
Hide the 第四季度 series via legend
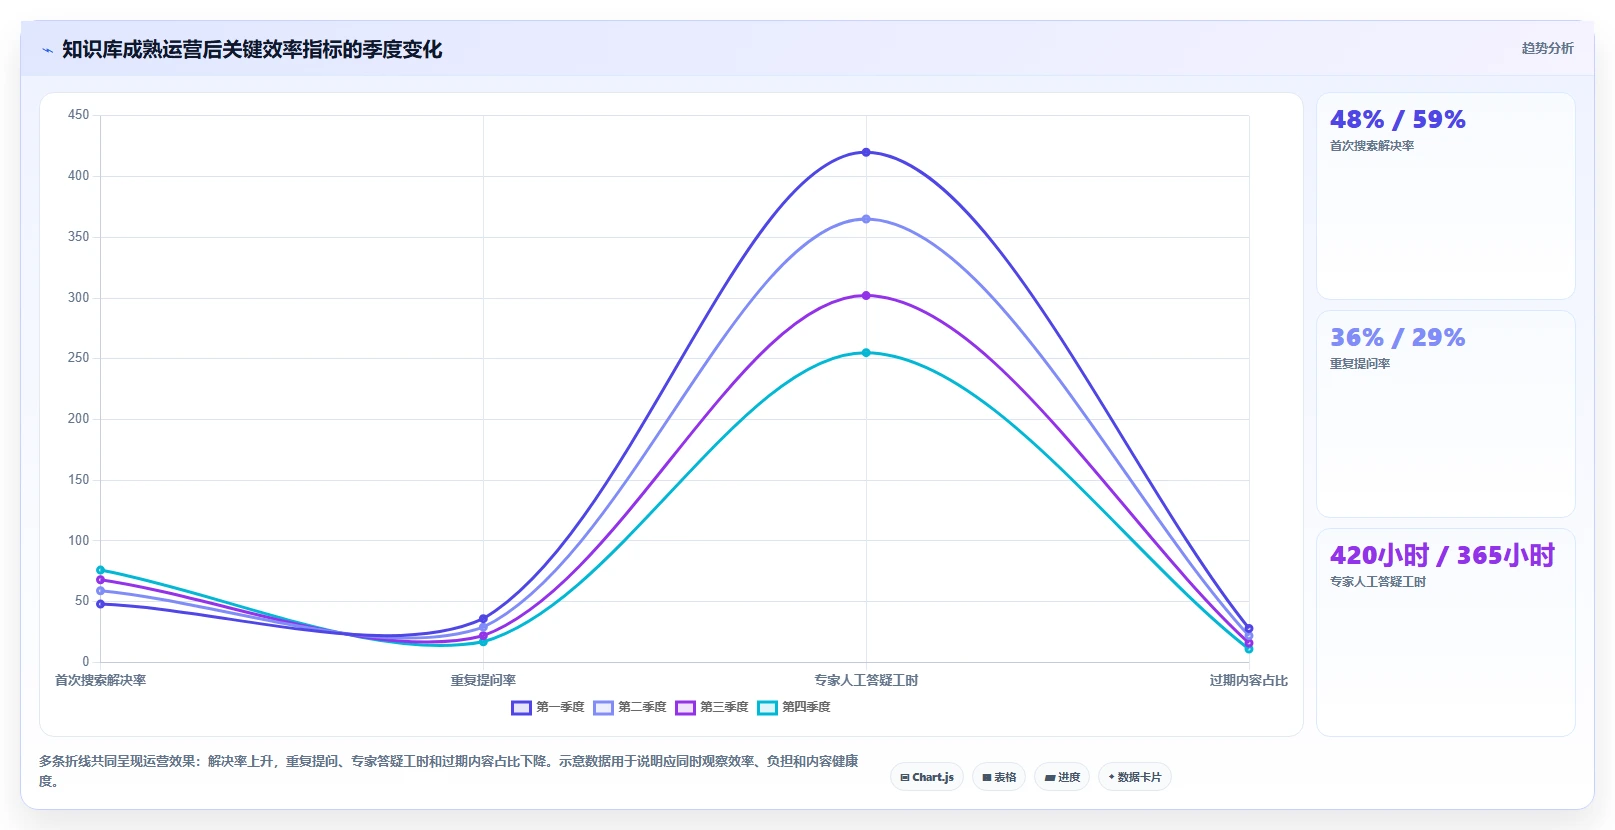[x=793, y=707]
